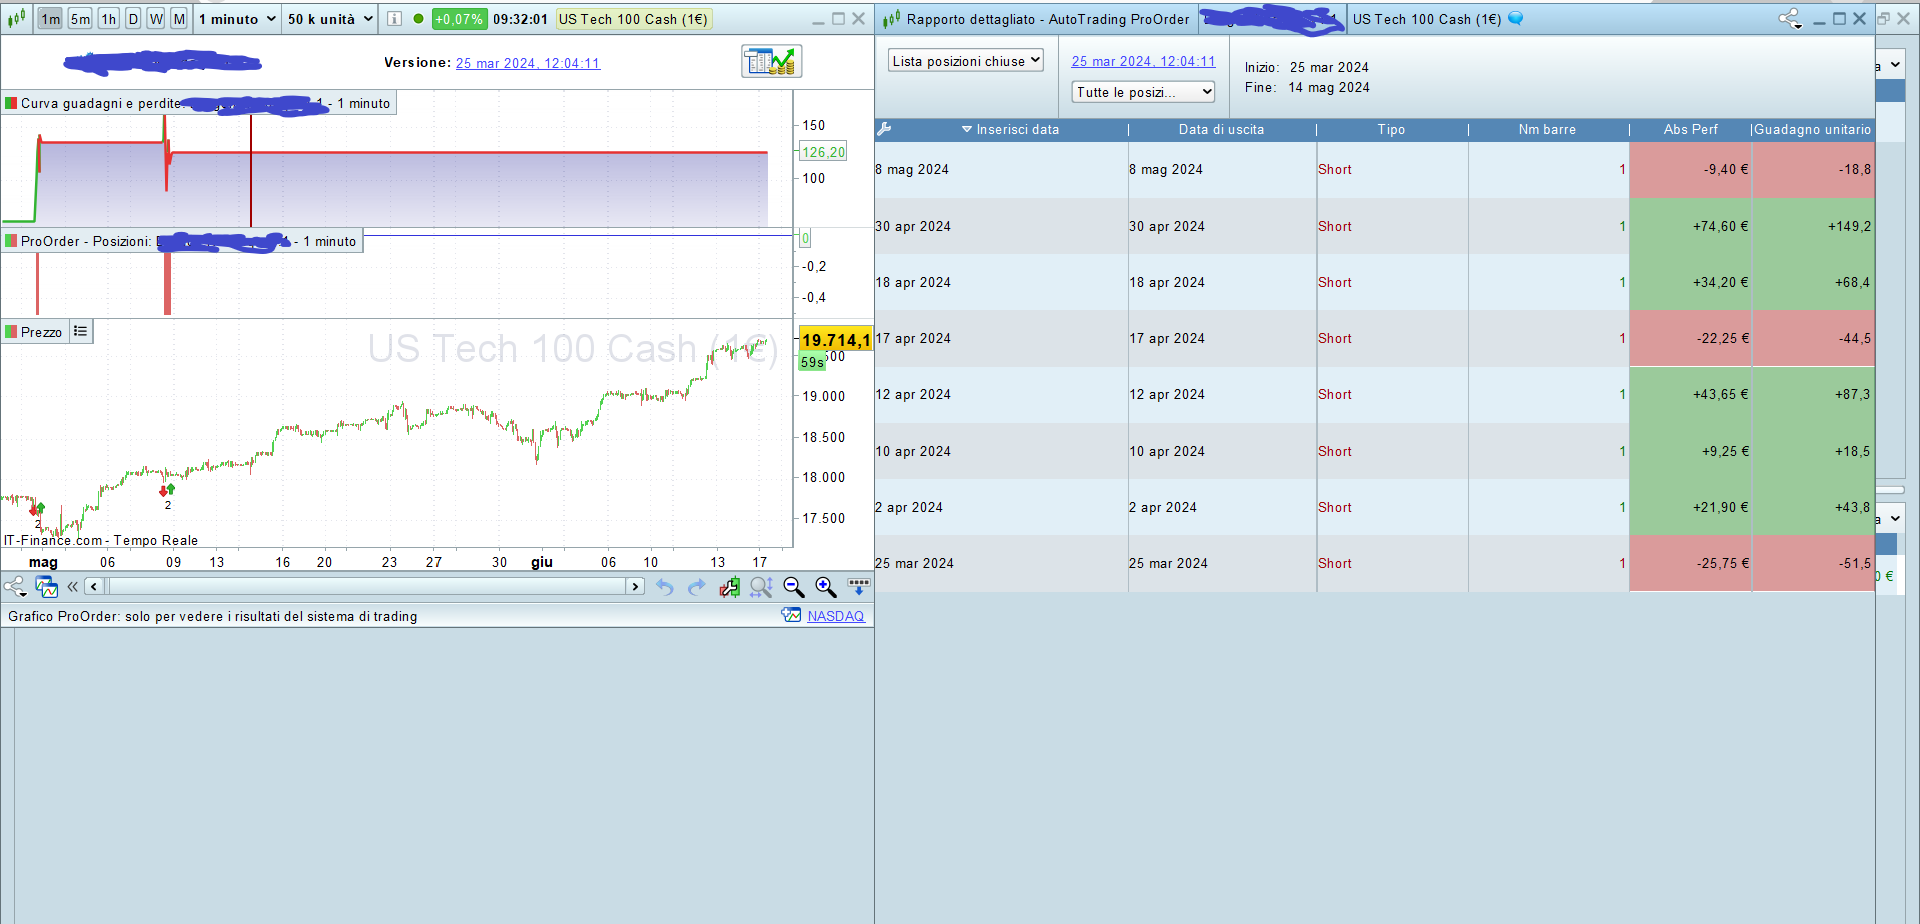
Task: Click the green connection status dot
Action: [418, 18]
